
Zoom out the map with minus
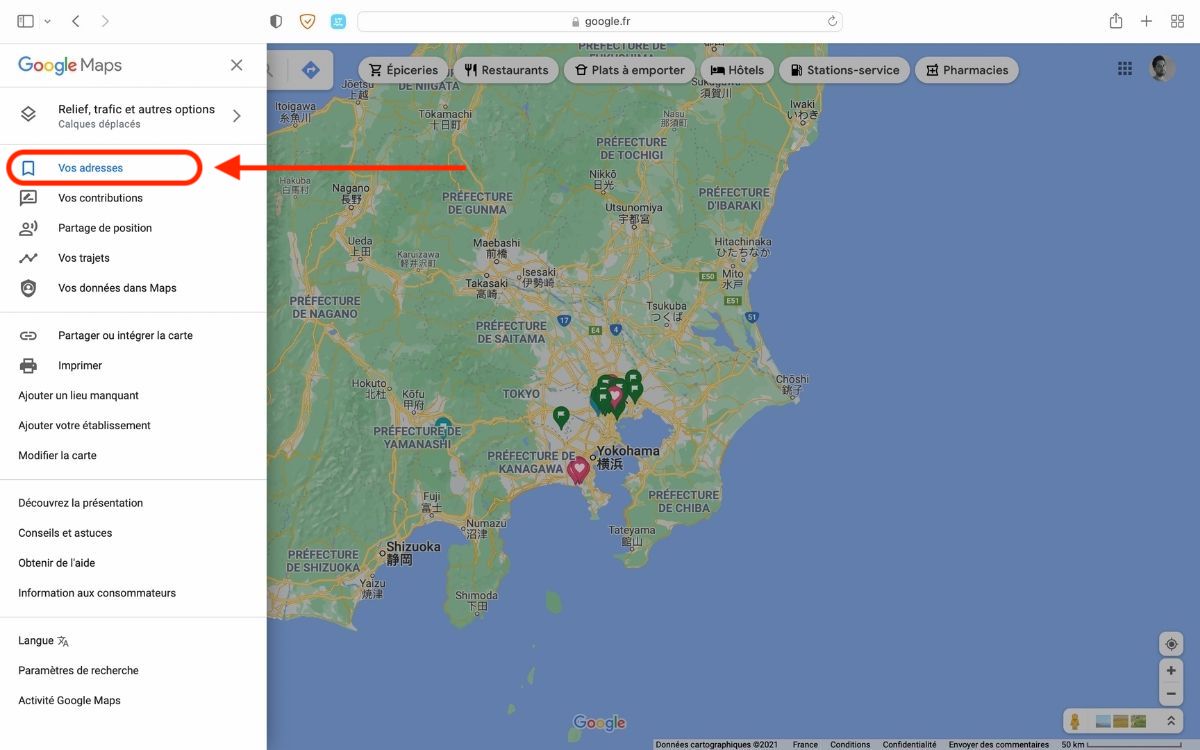pos(1171,694)
